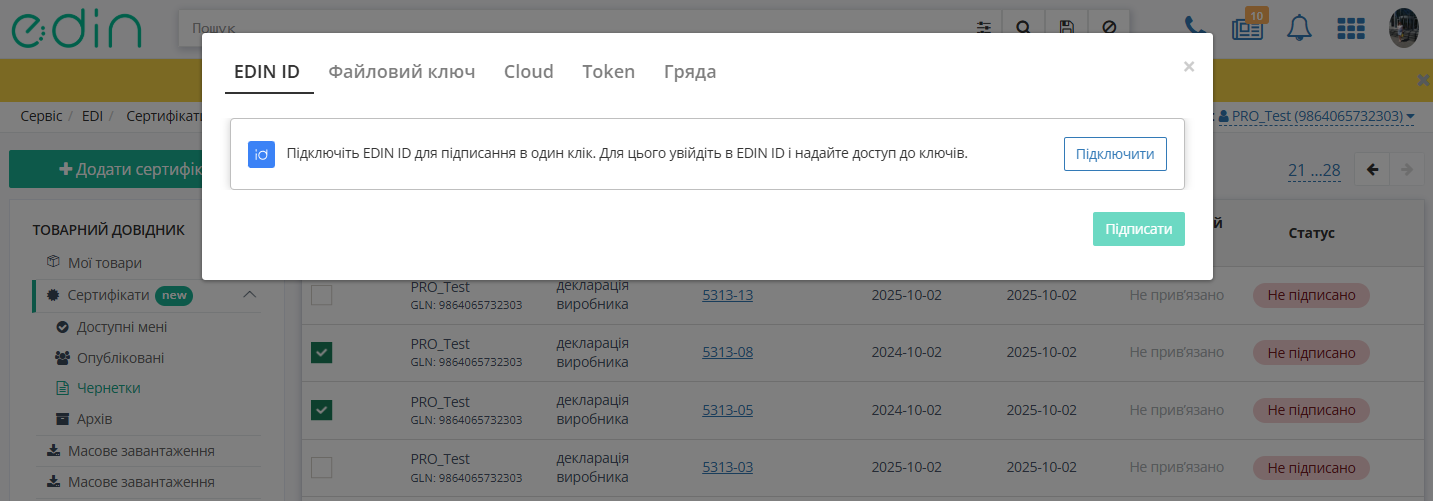
Task: Open certificate link 5313-08
Action: click(x=728, y=352)
